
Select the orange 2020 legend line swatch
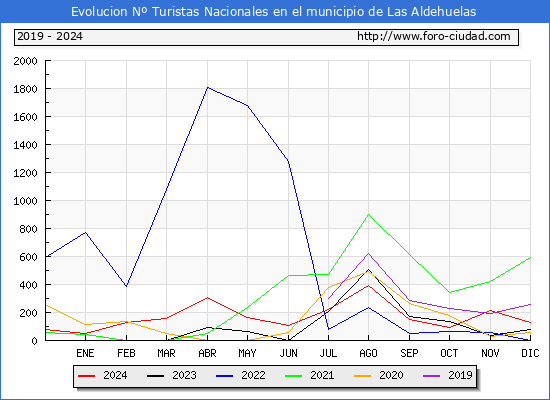click(x=363, y=376)
